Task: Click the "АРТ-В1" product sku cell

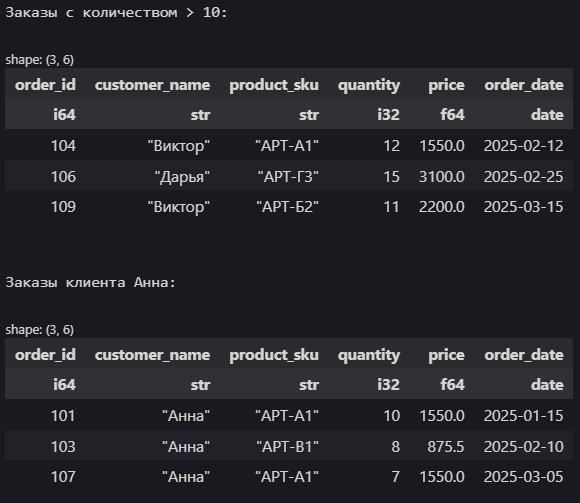Action: coord(287,446)
